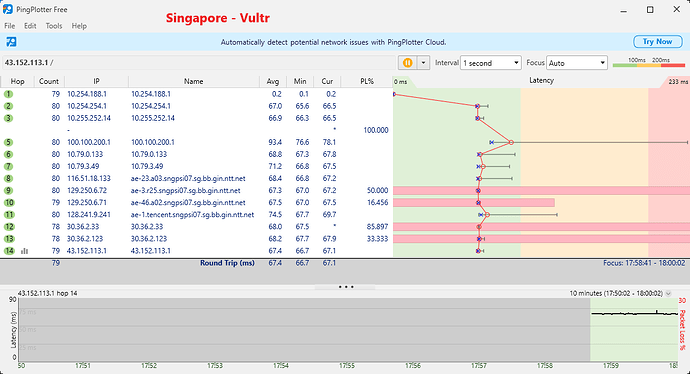Click the Avg column header
Screen dimensions: 690x374
pyautogui.click(x=273, y=81)
